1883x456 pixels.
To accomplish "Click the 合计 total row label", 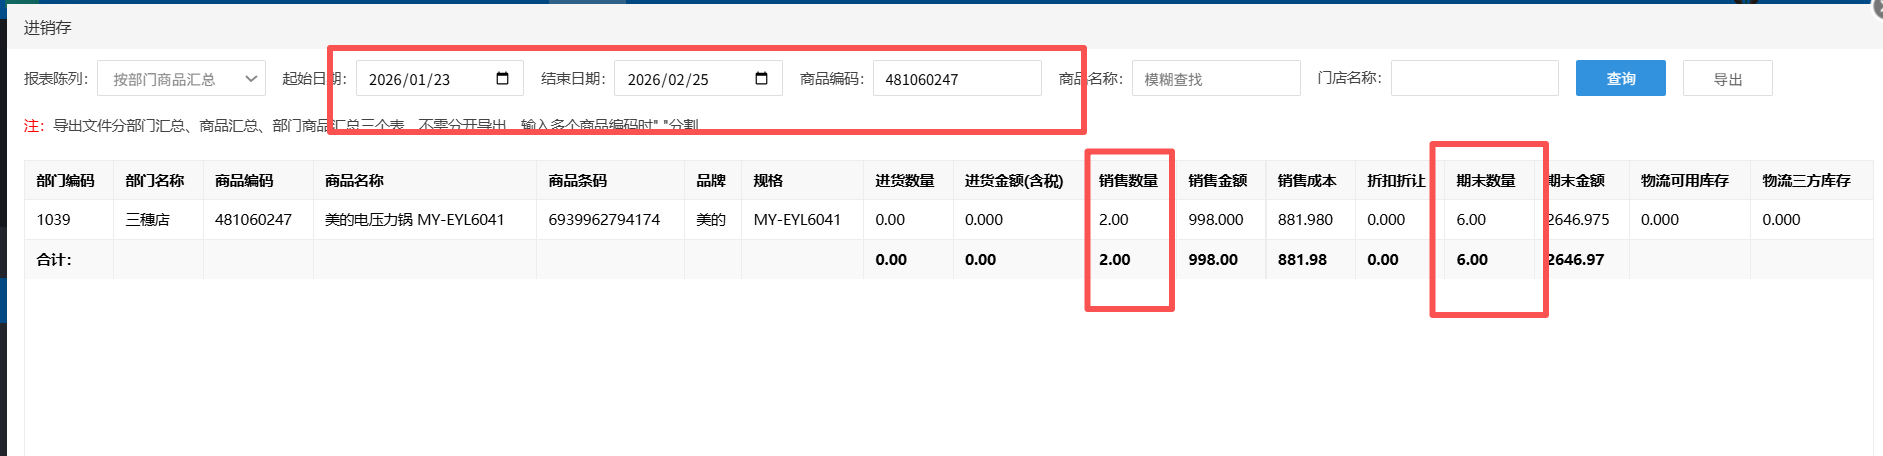I will [54, 260].
